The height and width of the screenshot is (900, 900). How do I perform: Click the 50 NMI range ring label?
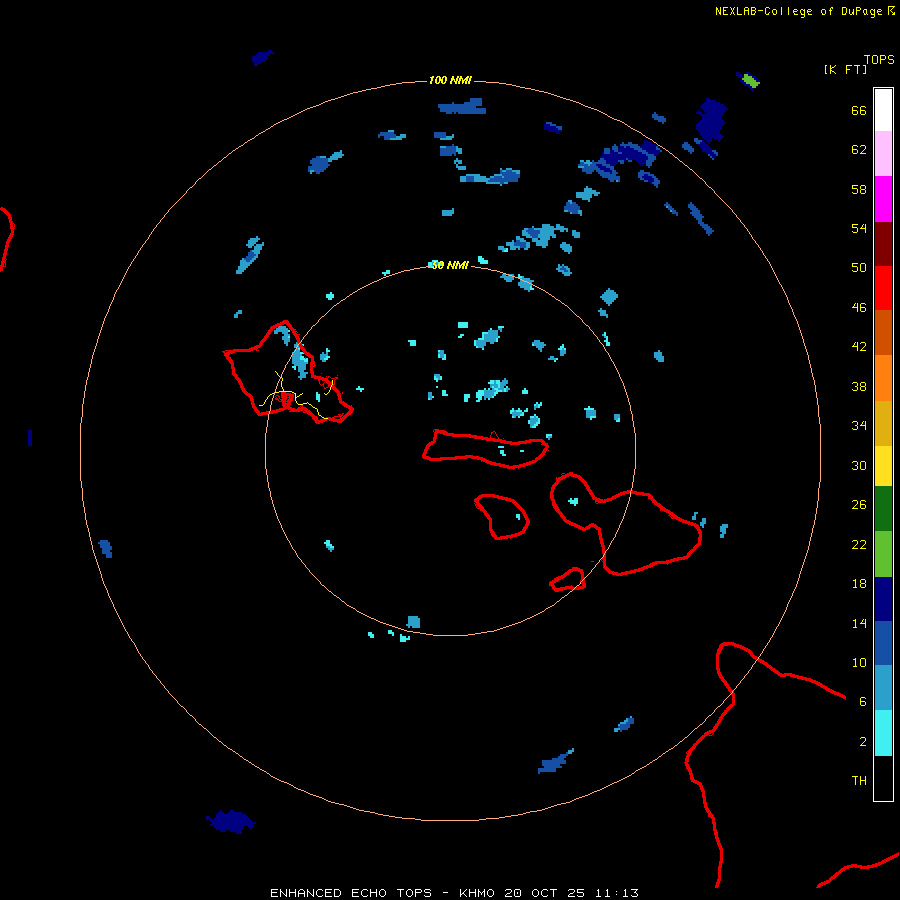click(449, 265)
